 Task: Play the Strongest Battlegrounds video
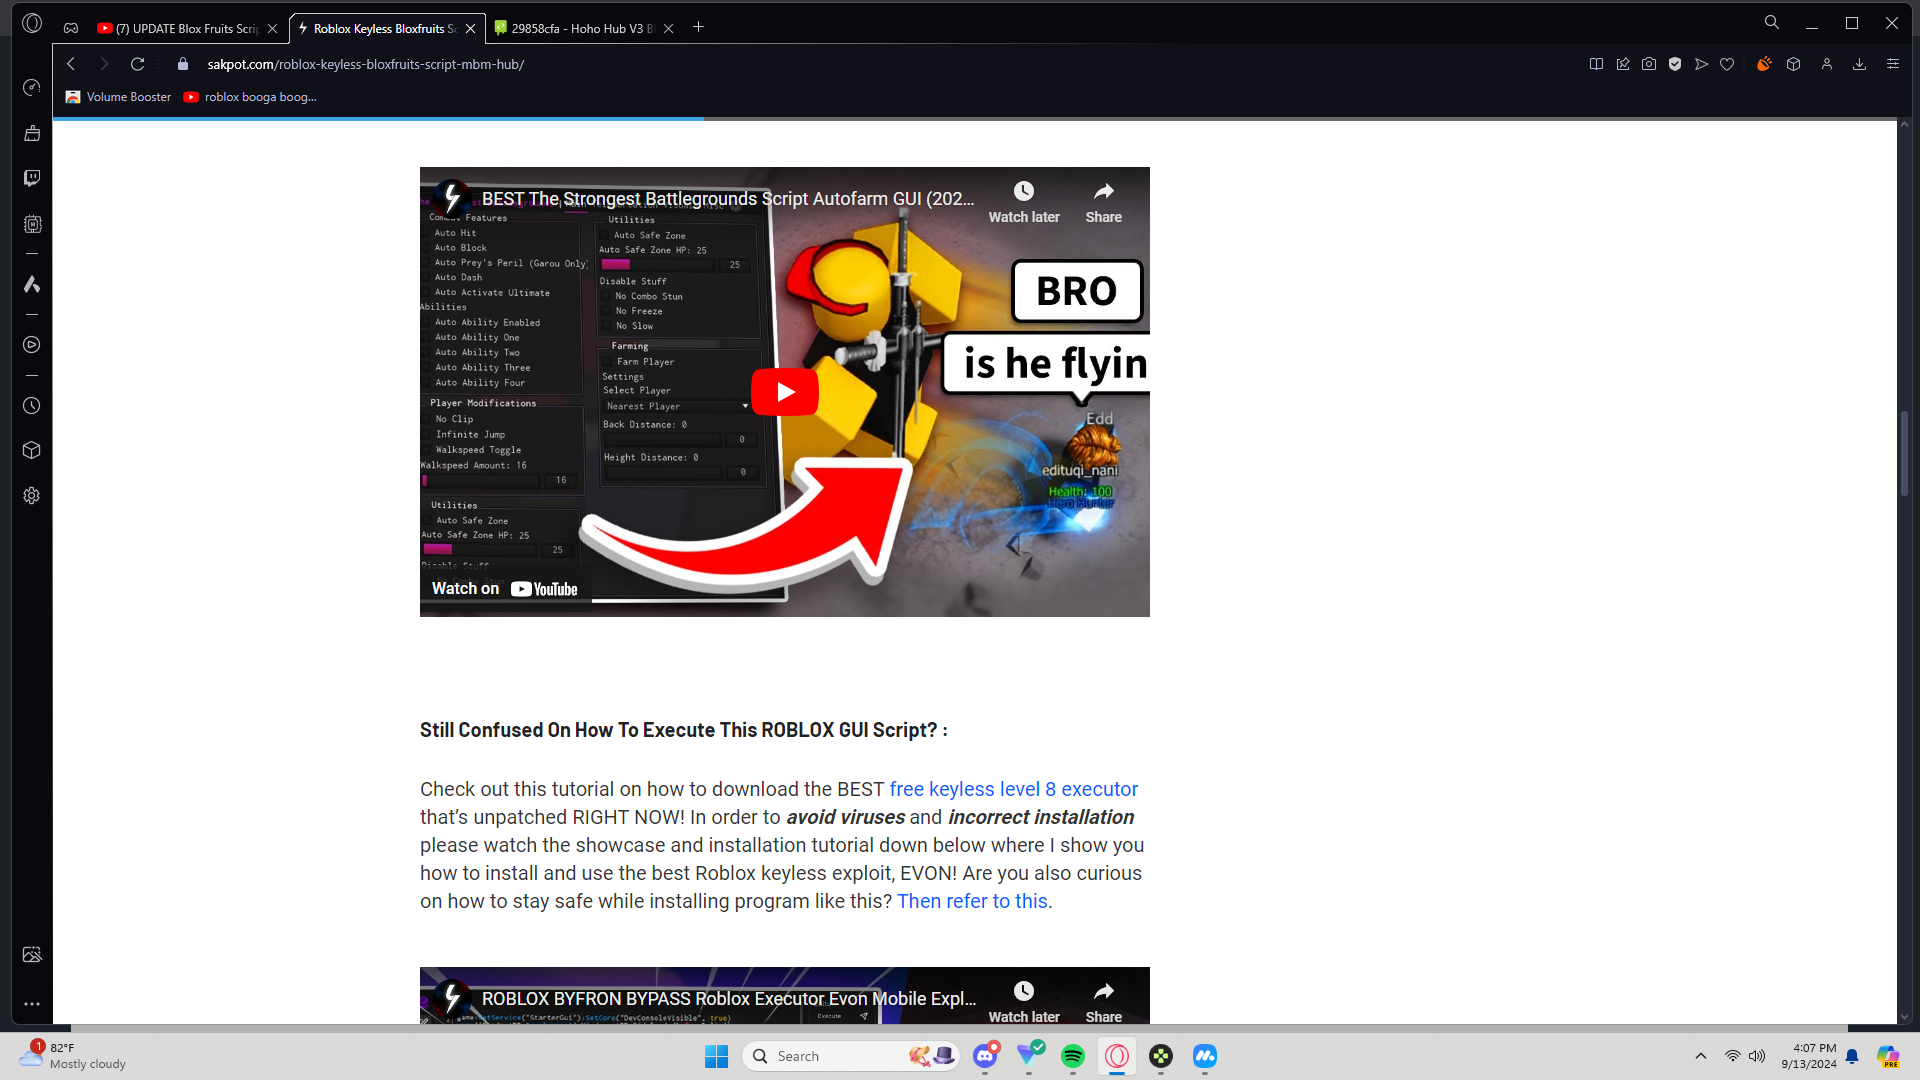(x=785, y=392)
